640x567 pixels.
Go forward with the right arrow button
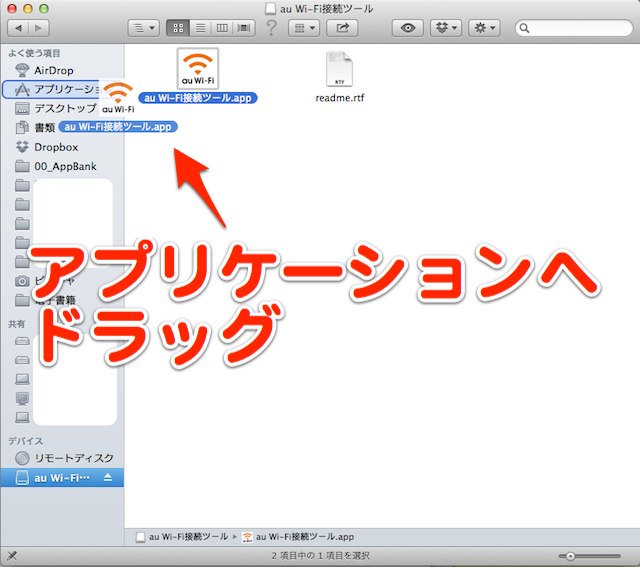tap(39, 28)
